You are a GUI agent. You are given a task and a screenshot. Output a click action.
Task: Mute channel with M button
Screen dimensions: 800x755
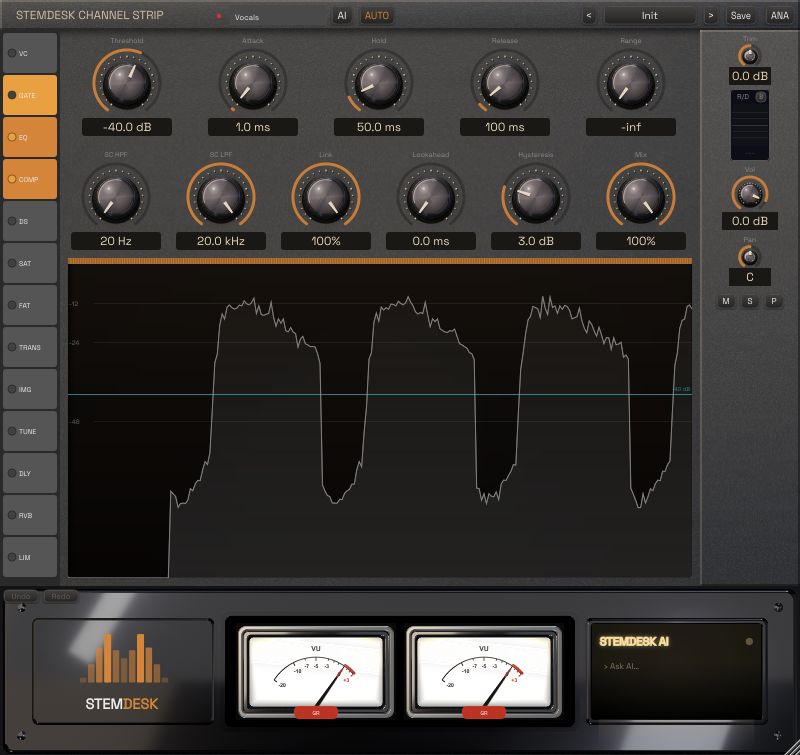(726, 301)
